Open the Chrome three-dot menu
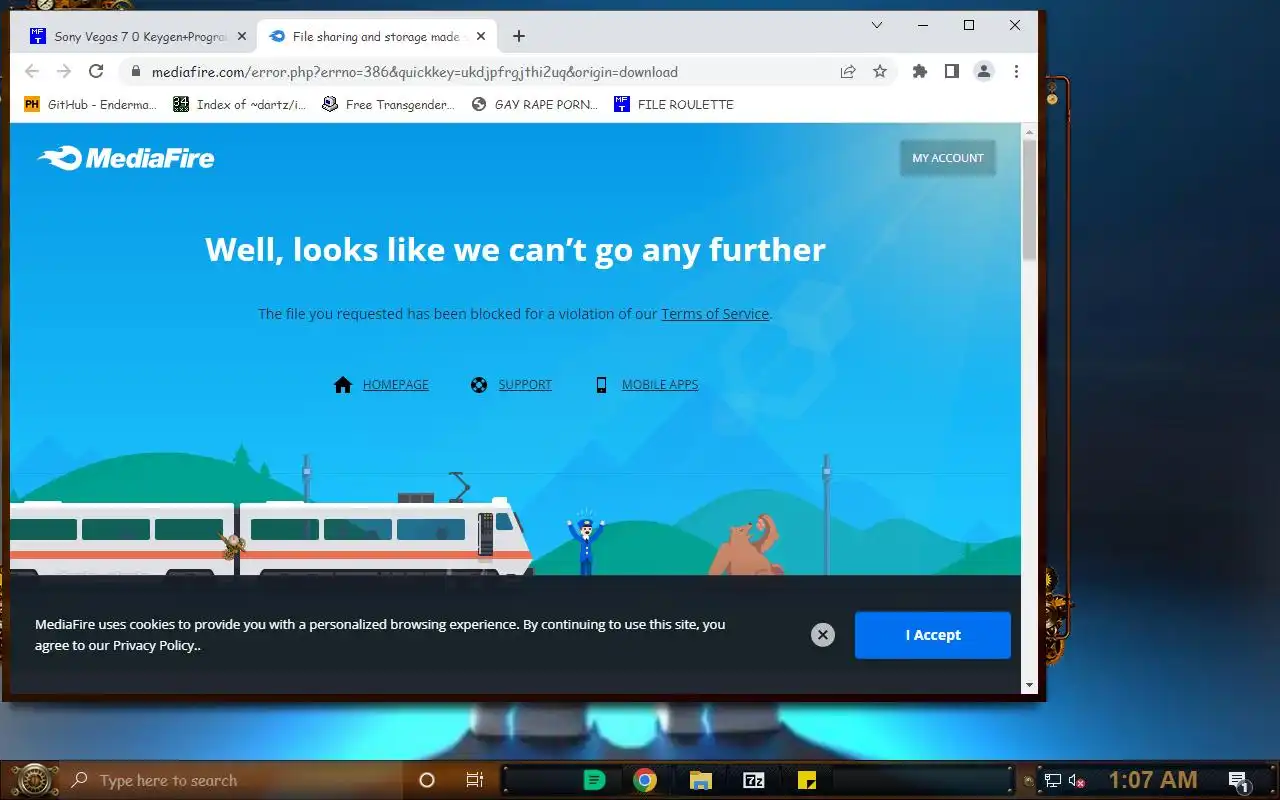Screen dimensions: 1280x800 pyautogui.click(x=1016, y=71)
